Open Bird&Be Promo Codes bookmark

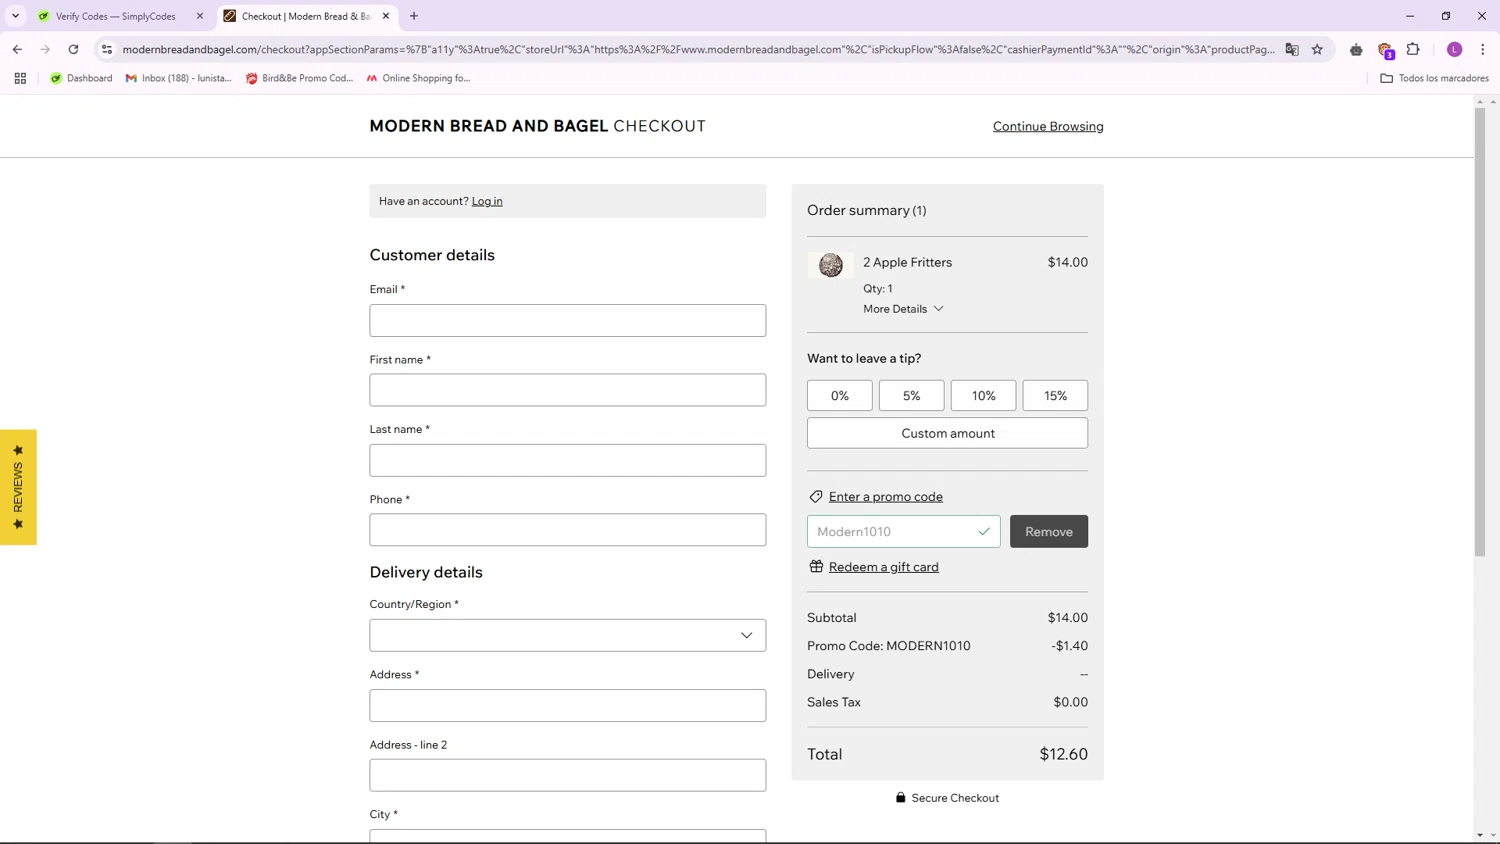[x=299, y=78]
